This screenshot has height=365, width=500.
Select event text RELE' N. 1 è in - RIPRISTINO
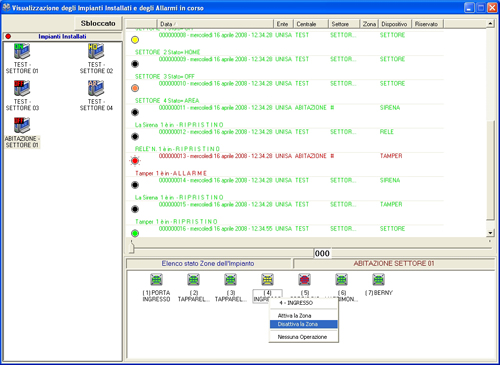[177, 149]
